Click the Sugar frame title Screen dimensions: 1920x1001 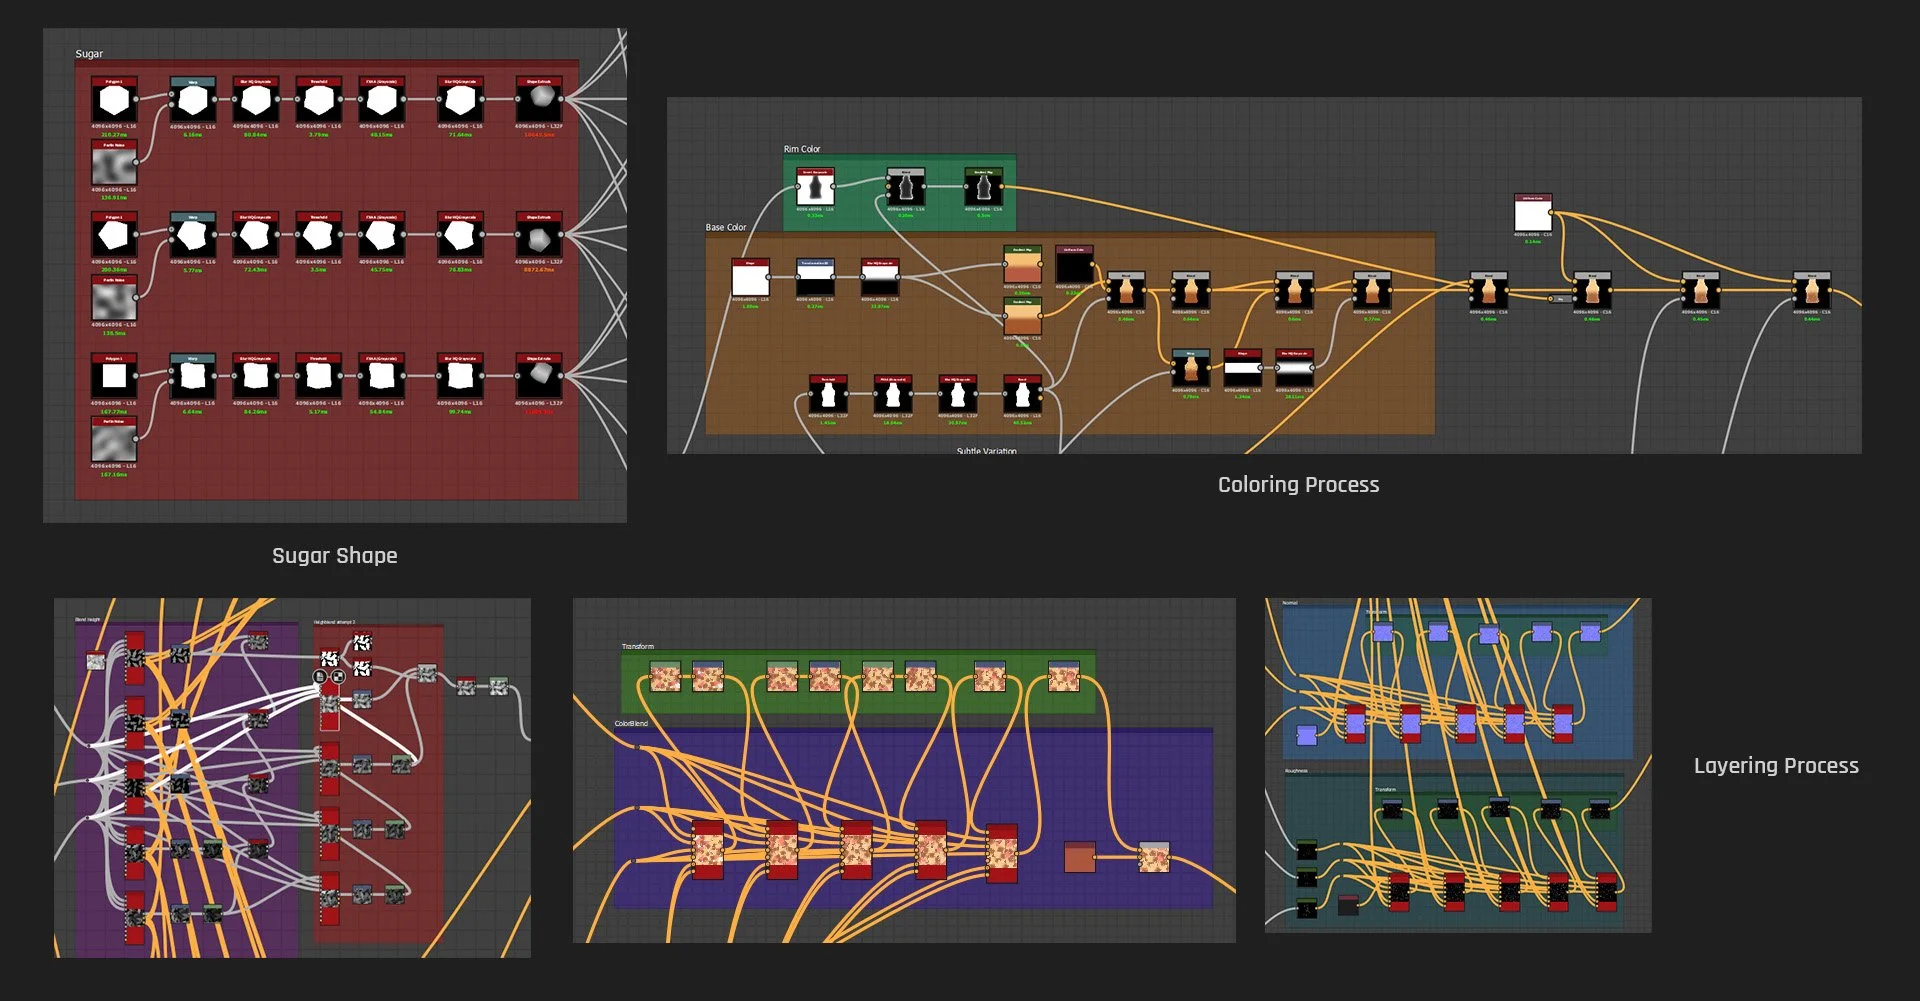click(x=89, y=54)
